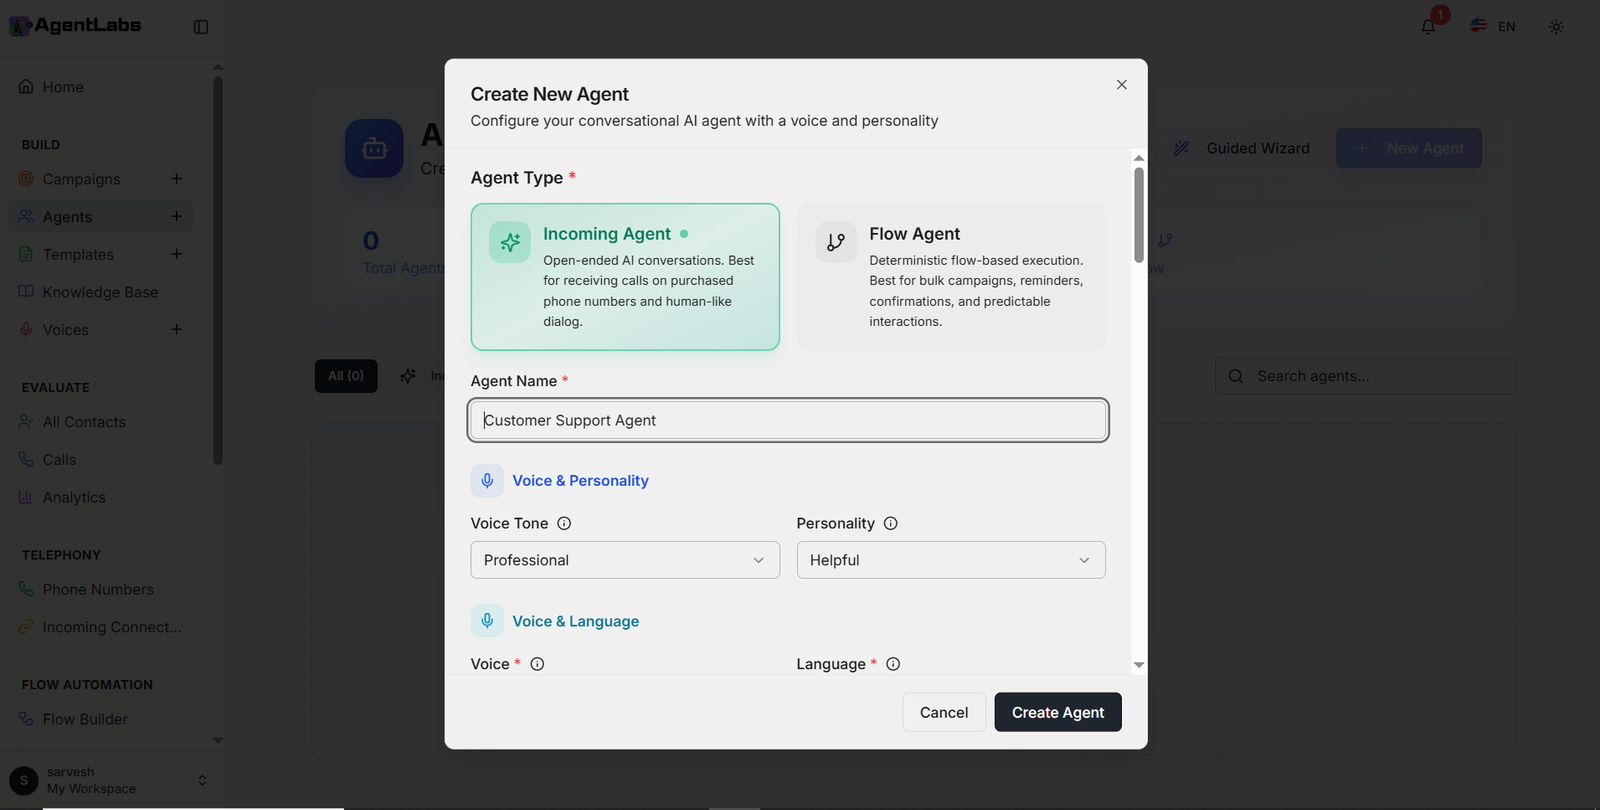Image resolution: width=1600 pixels, height=810 pixels.
Task: Click the Voice field info icon
Action: click(x=537, y=664)
